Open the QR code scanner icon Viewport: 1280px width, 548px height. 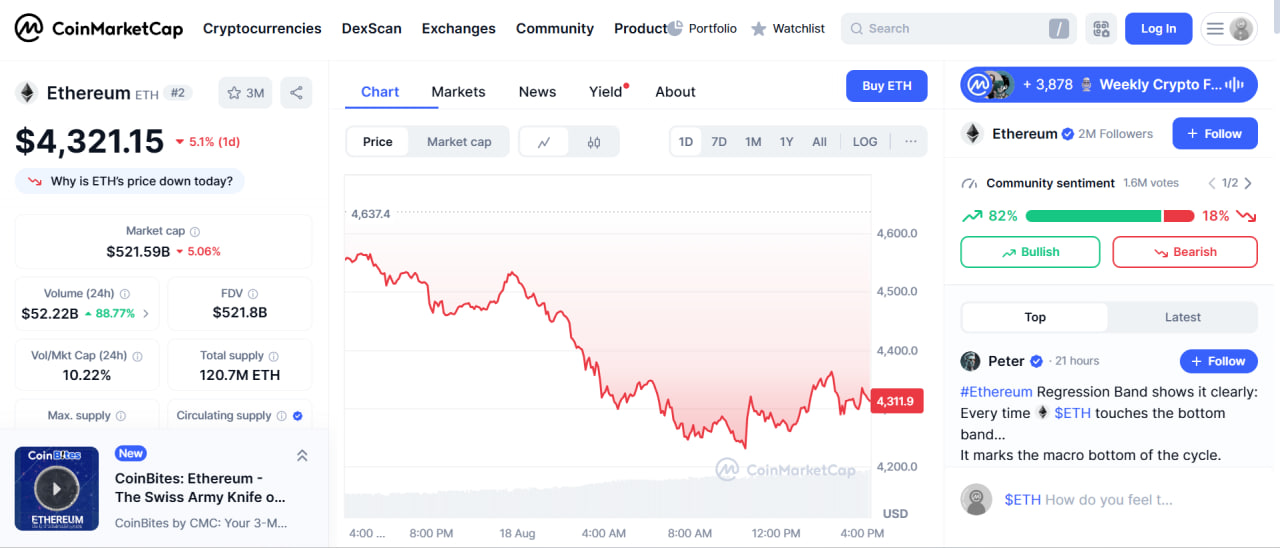click(1101, 29)
